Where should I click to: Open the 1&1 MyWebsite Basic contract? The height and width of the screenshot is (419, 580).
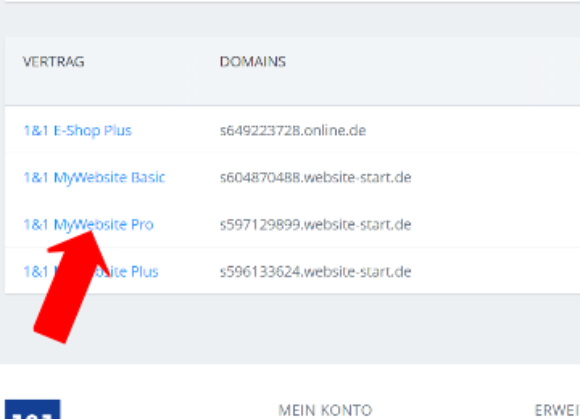coord(94,178)
